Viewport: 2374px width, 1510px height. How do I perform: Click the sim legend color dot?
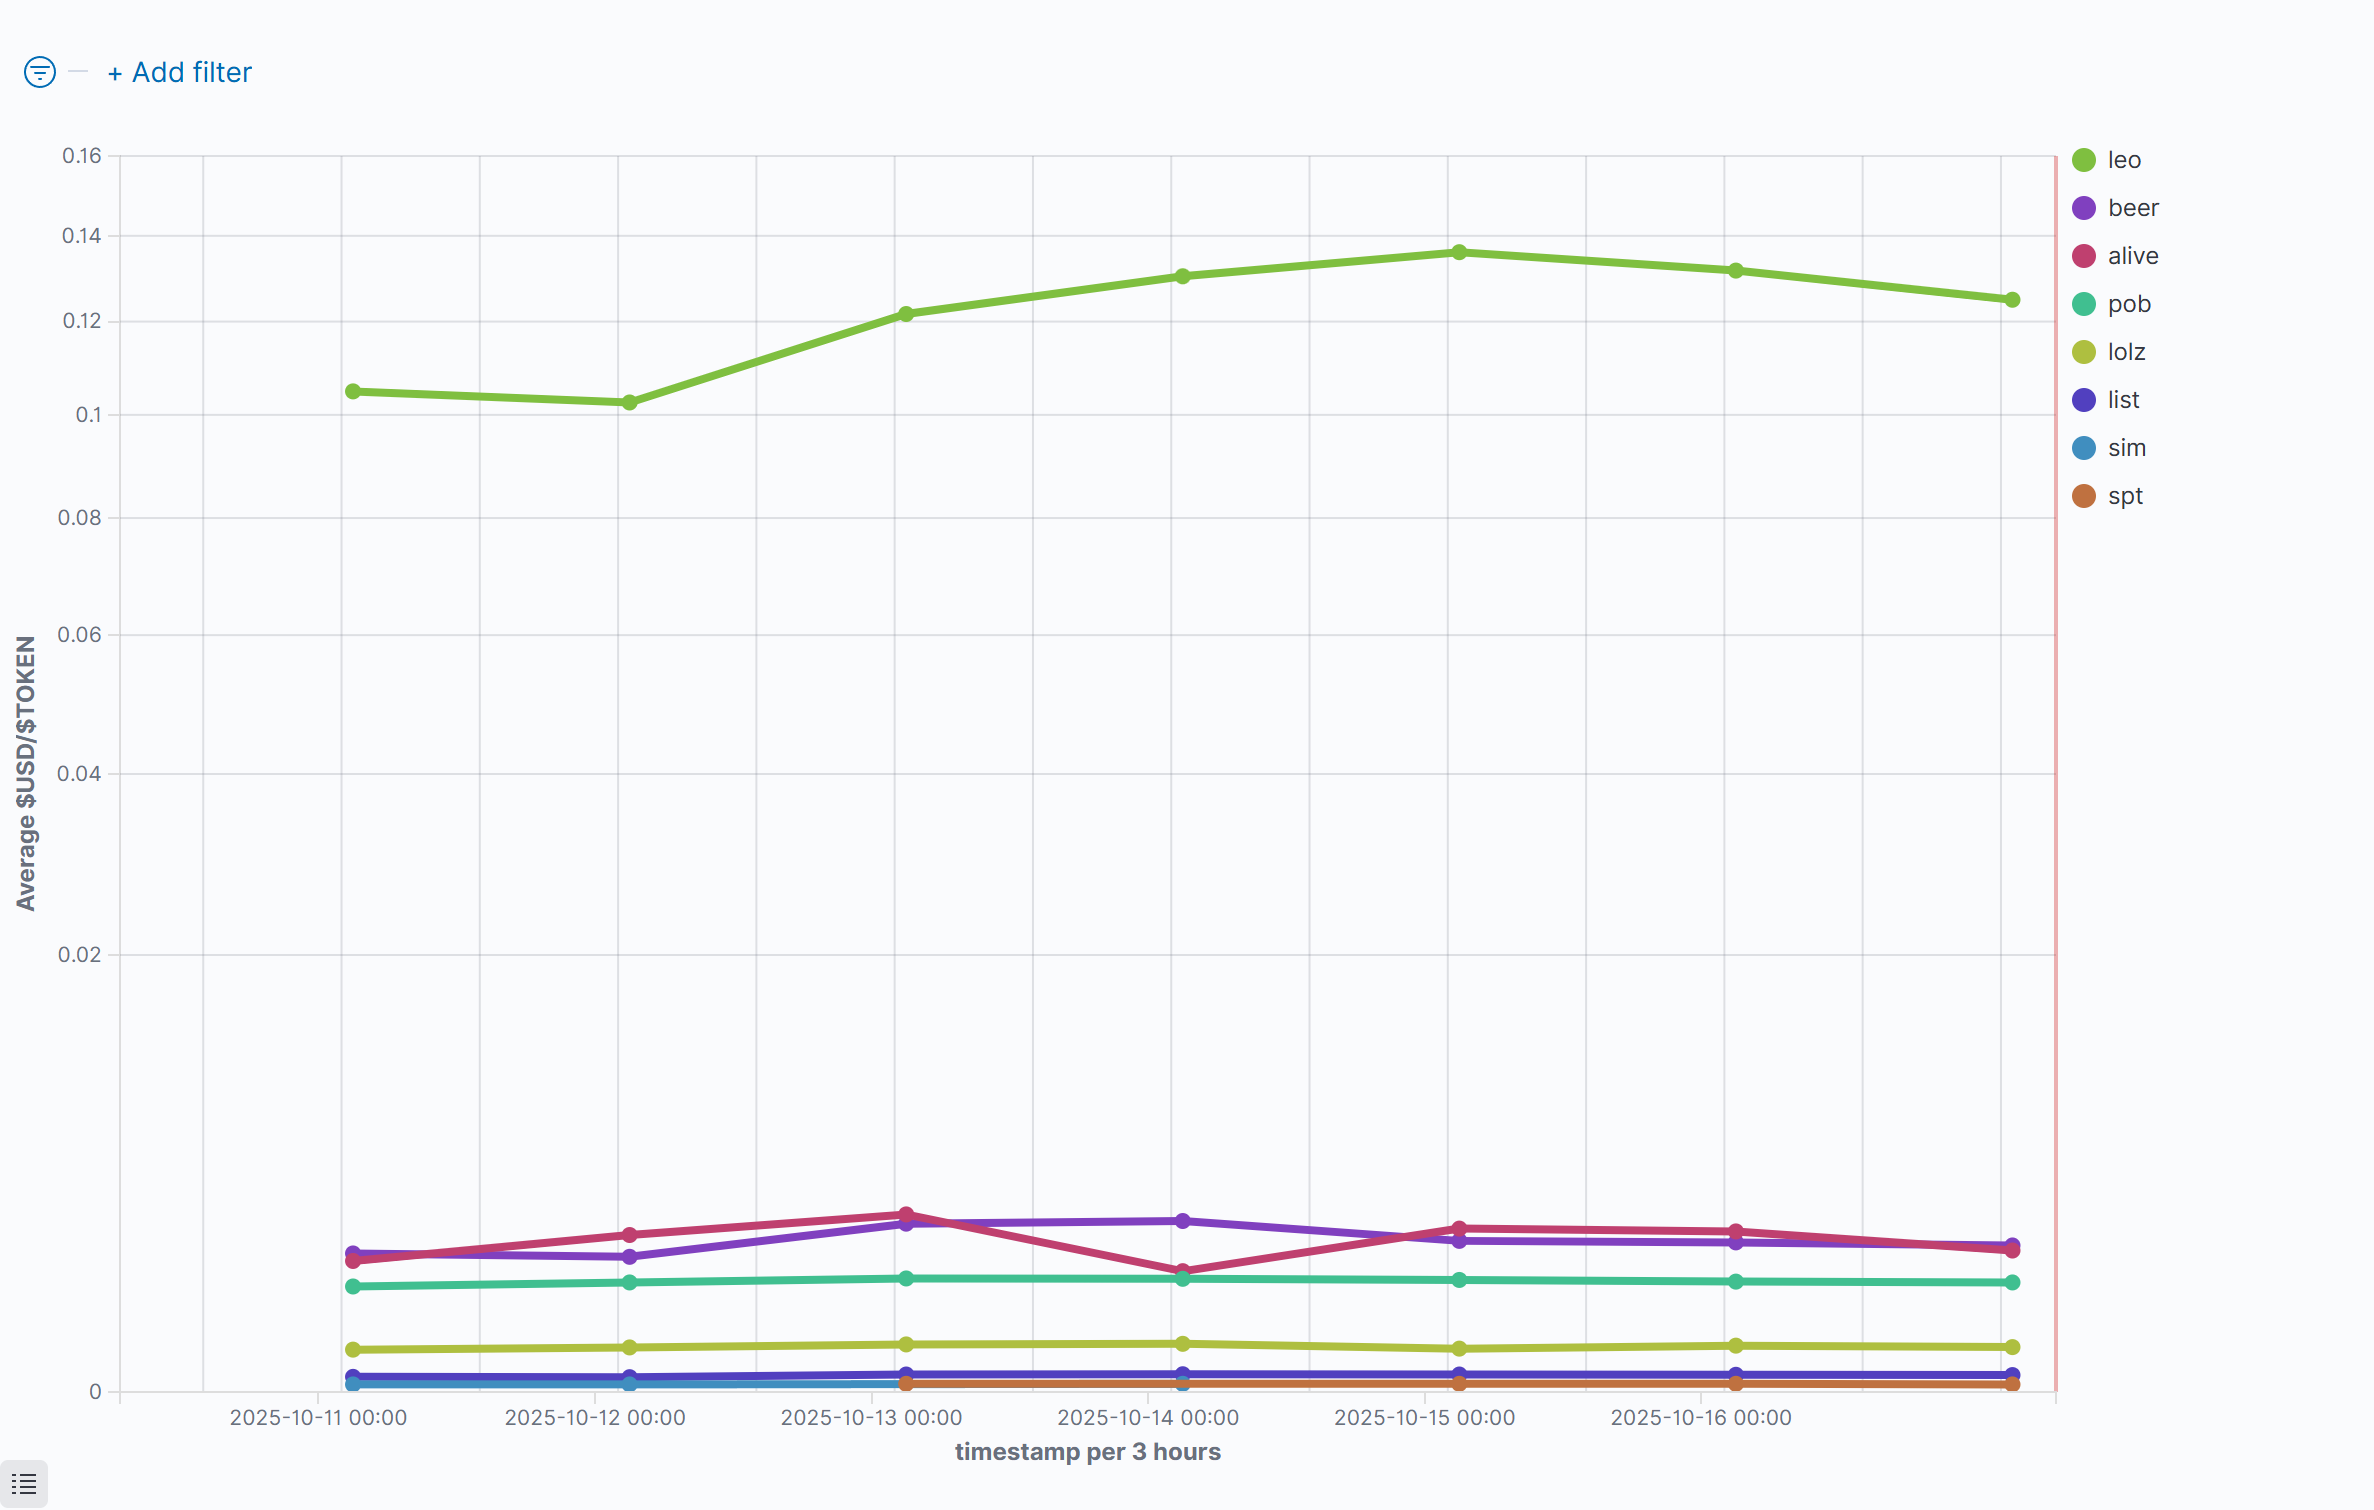(2084, 448)
